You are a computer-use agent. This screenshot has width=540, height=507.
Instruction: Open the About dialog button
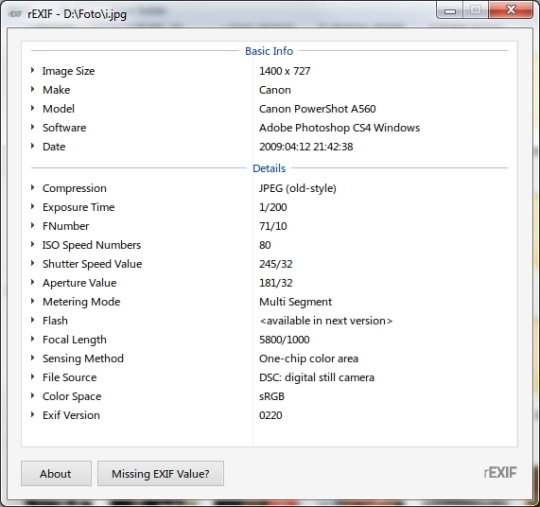[56, 474]
